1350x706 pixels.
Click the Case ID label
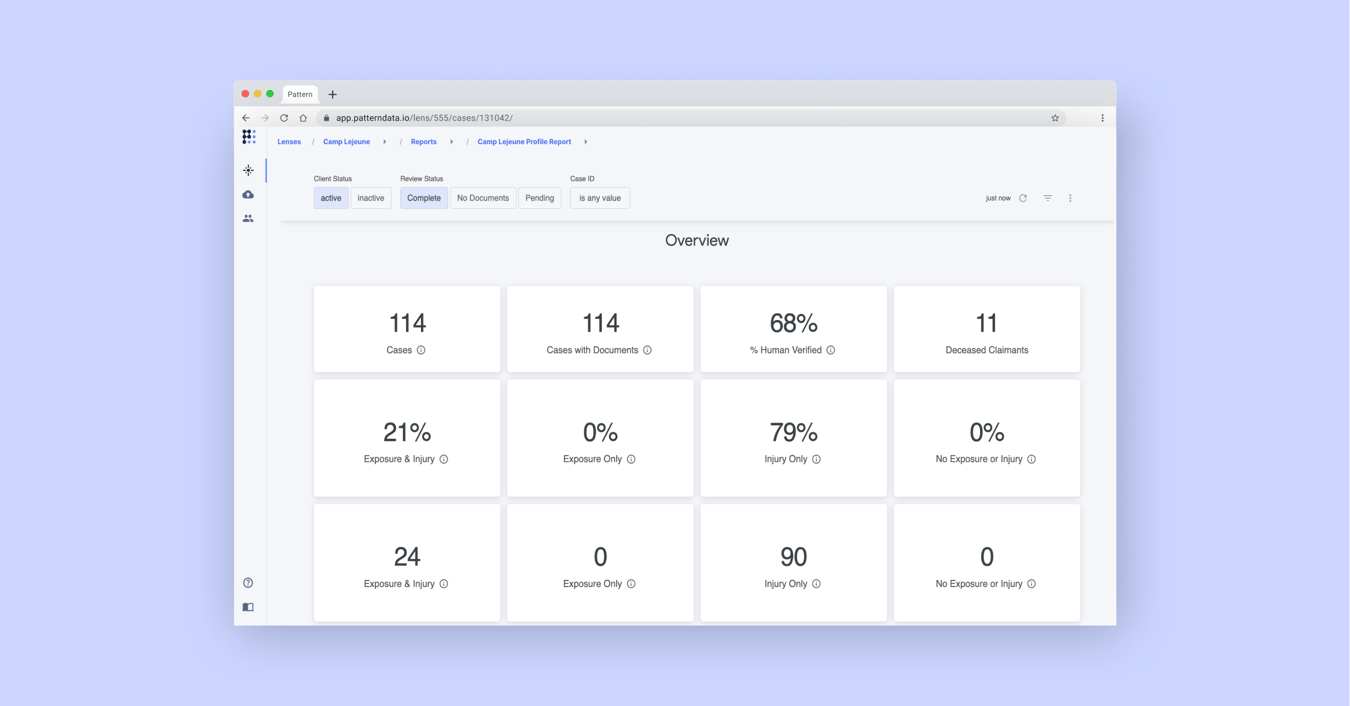(582, 179)
